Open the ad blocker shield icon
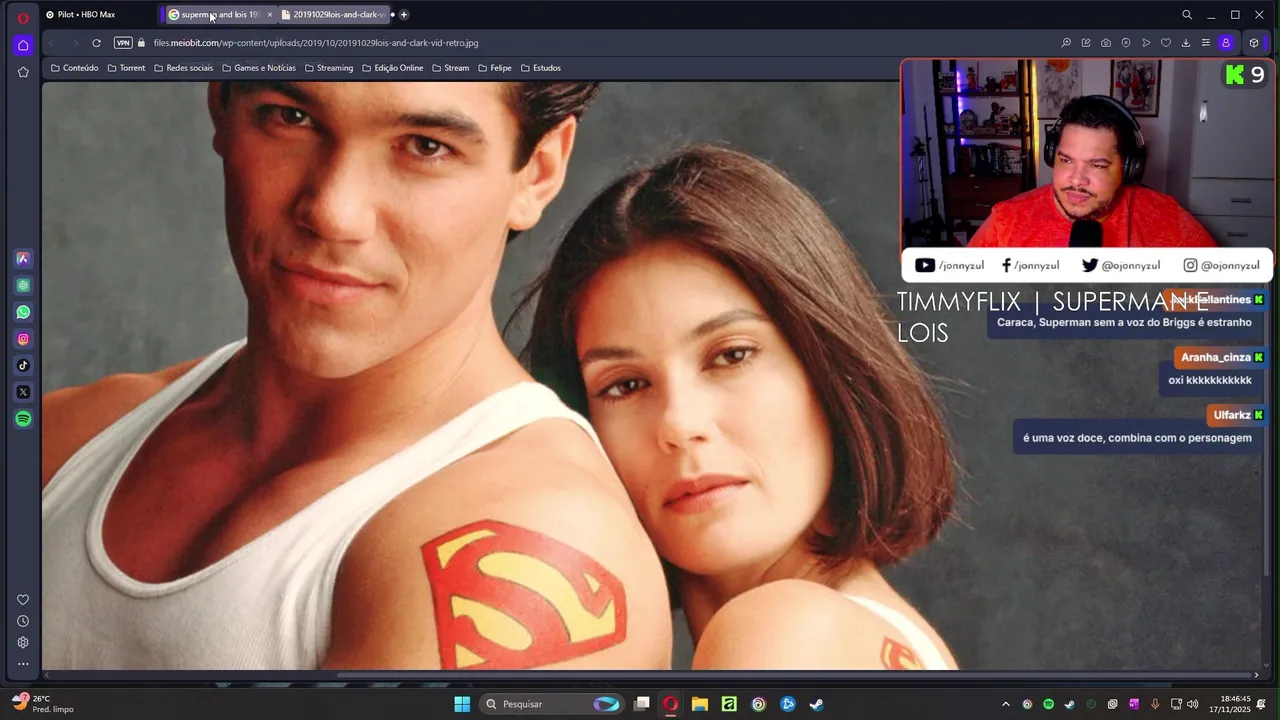This screenshot has height=720, width=1280. pos(1126,43)
